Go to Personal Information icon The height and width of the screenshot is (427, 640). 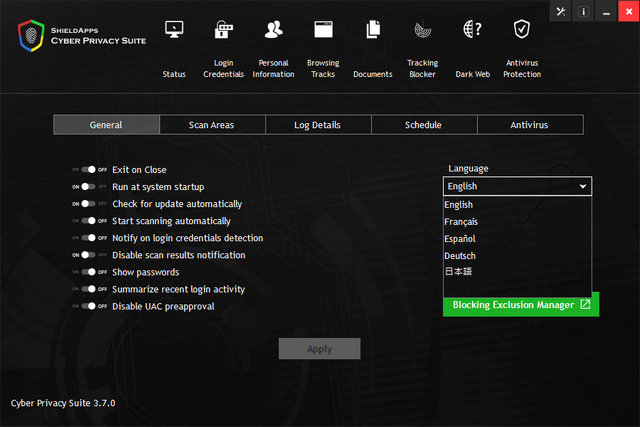tap(273, 30)
